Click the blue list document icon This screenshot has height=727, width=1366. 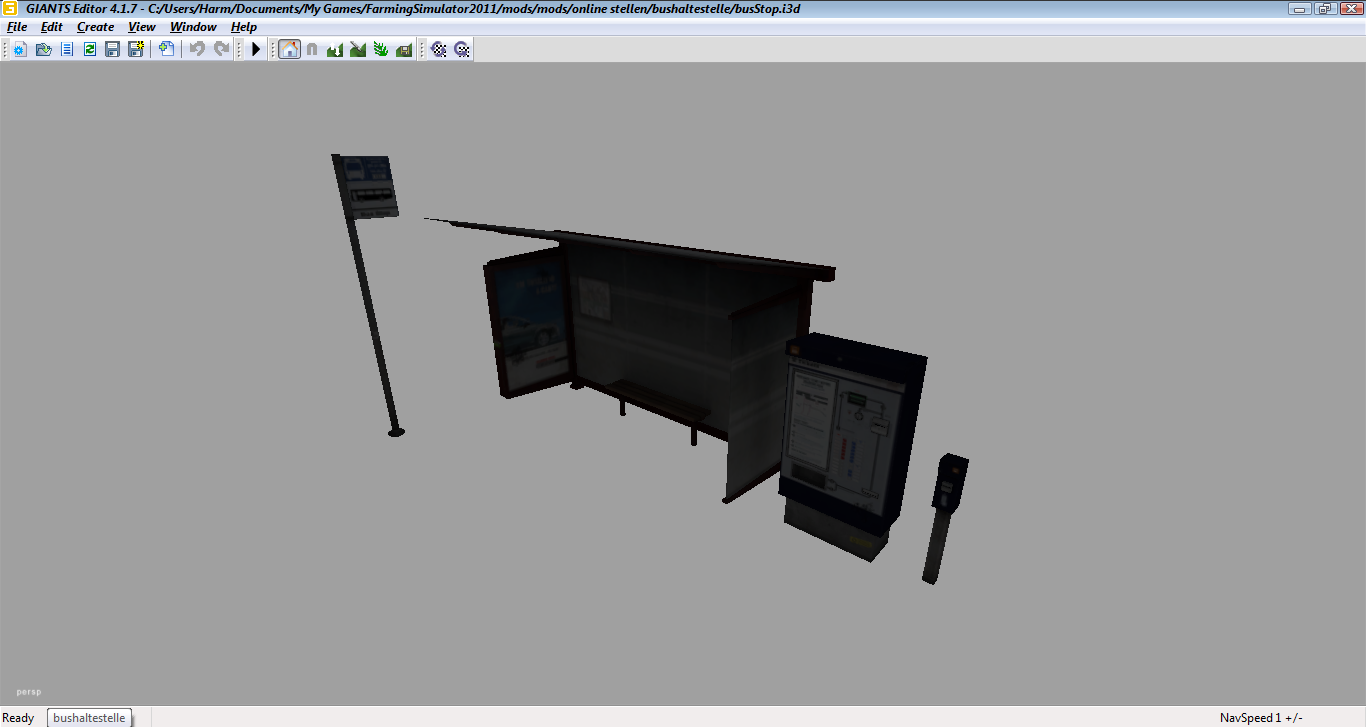click(x=67, y=49)
